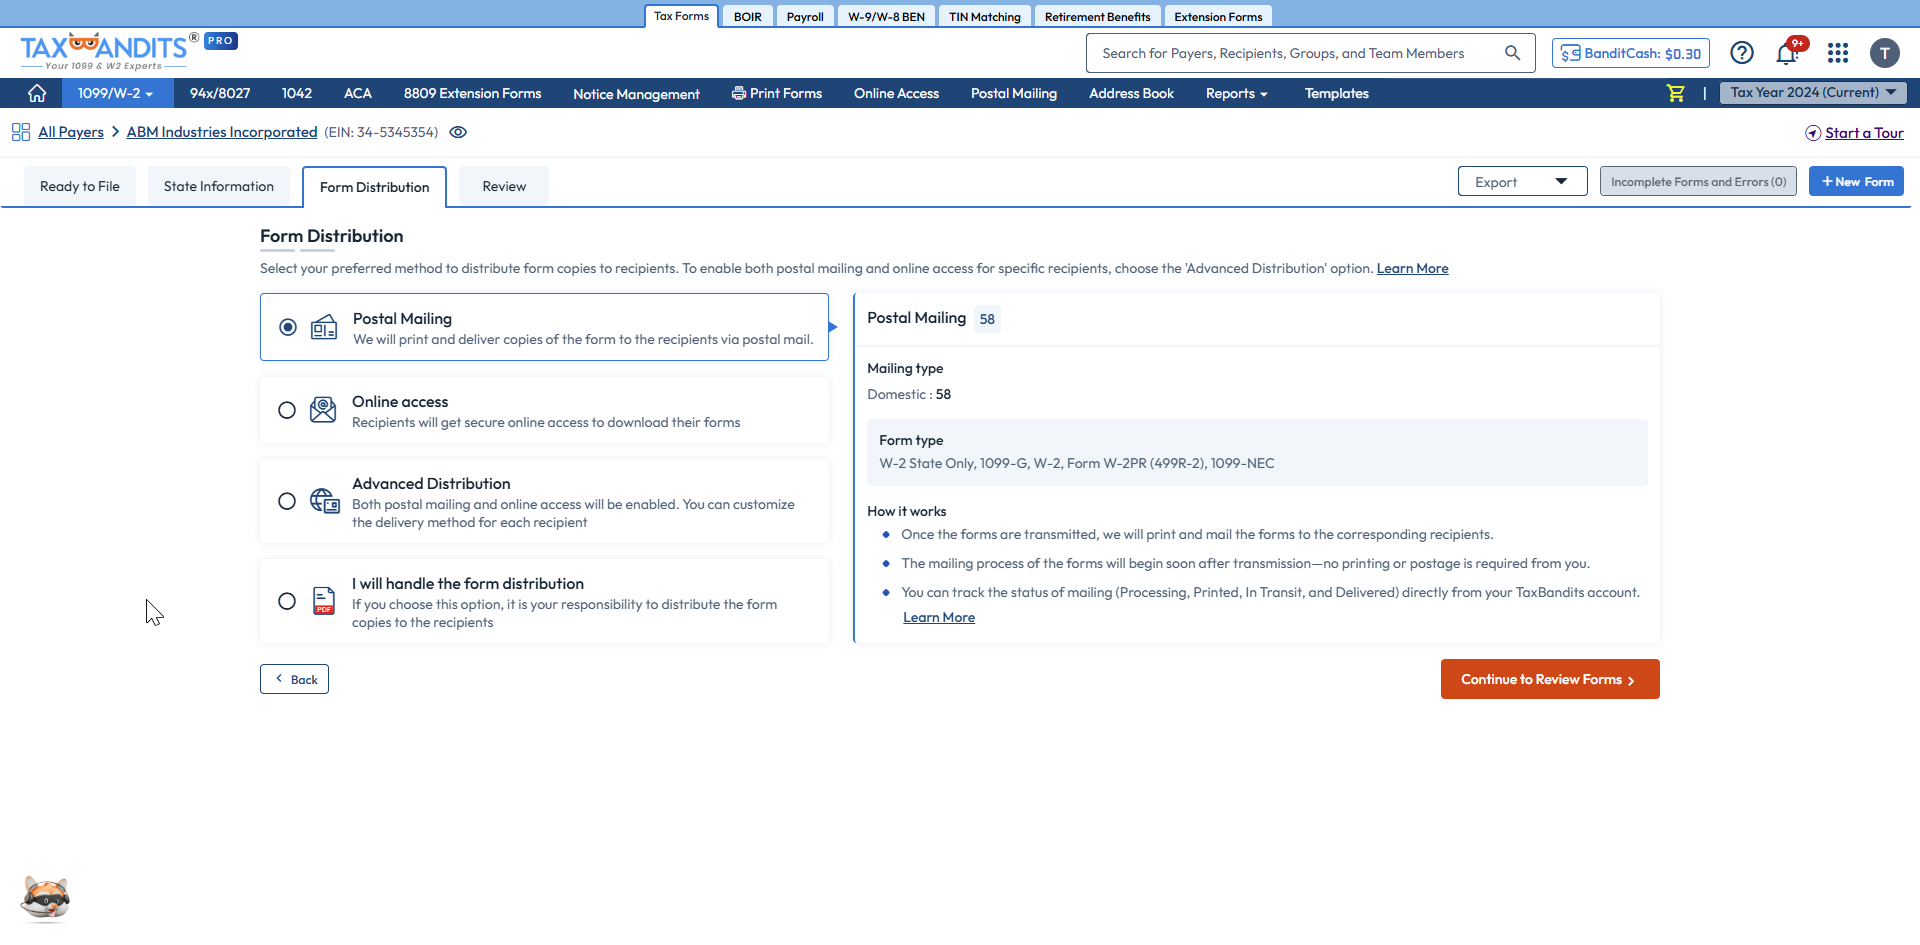The width and height of the screenshot is (1920, 945).
Task: Open the apps grid icon
Action: point(1838,53)
